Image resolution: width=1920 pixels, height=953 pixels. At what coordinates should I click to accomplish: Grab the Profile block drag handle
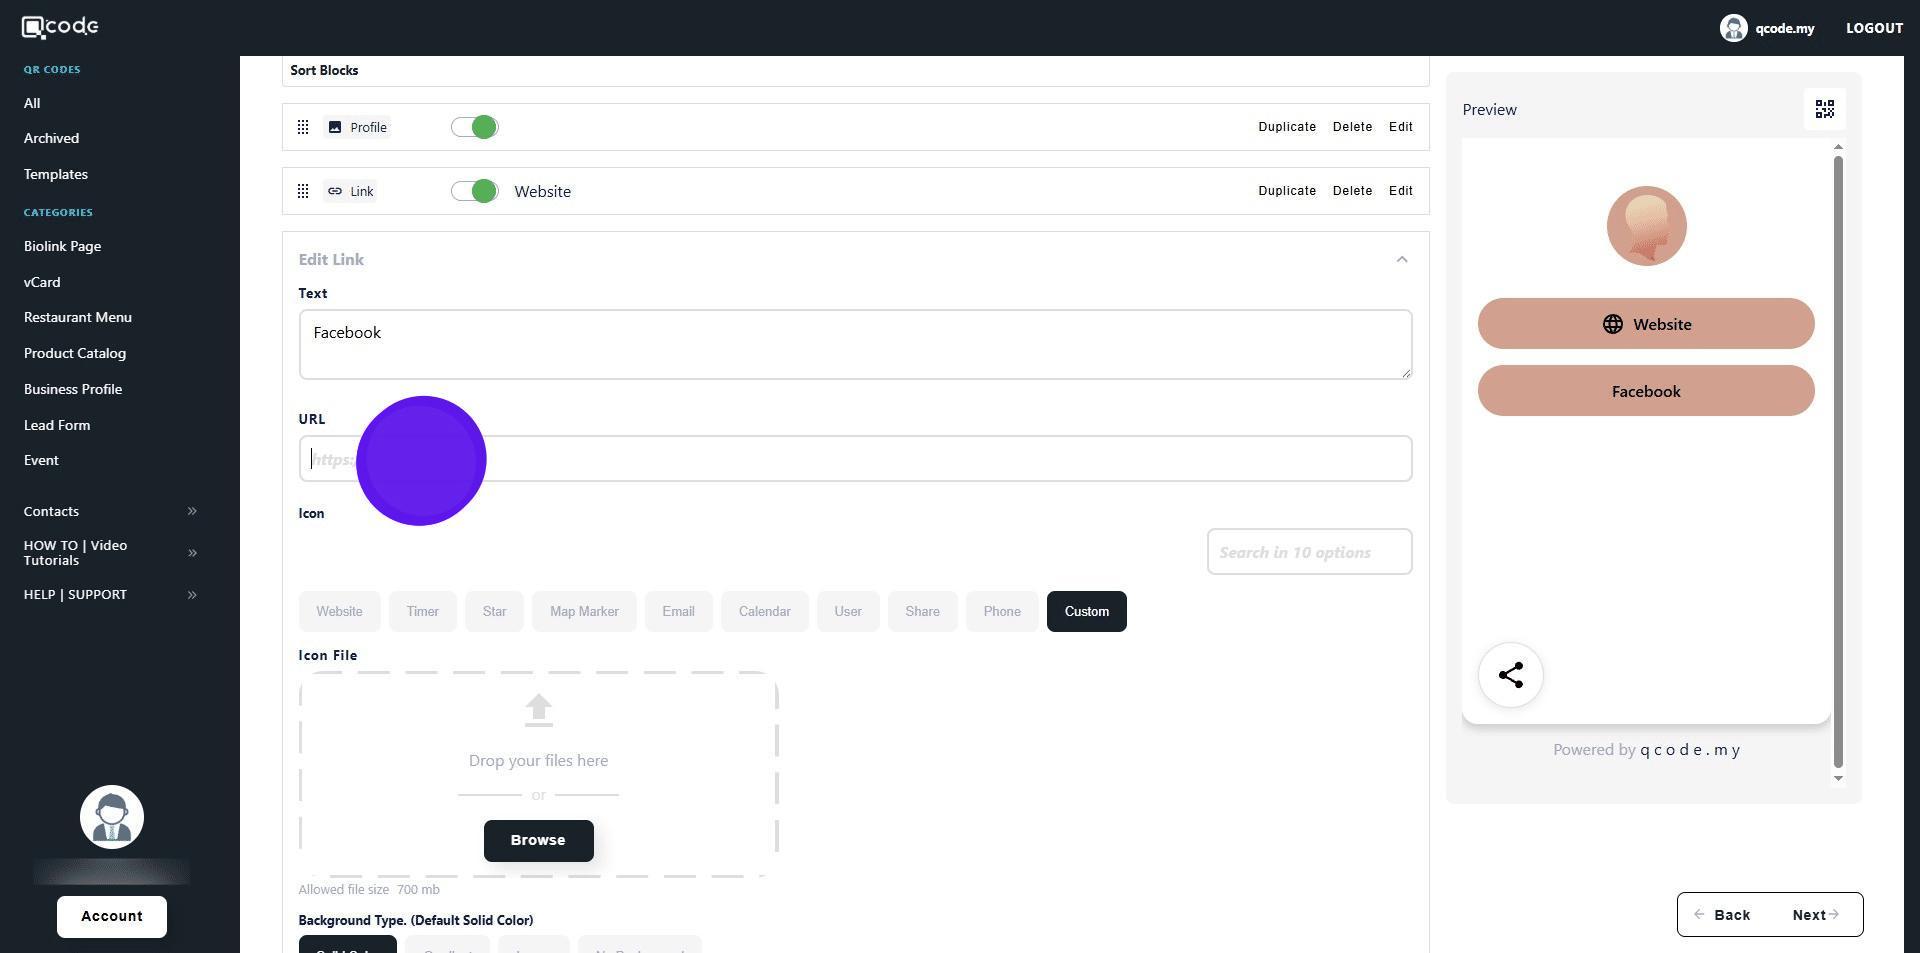(303, 127)
